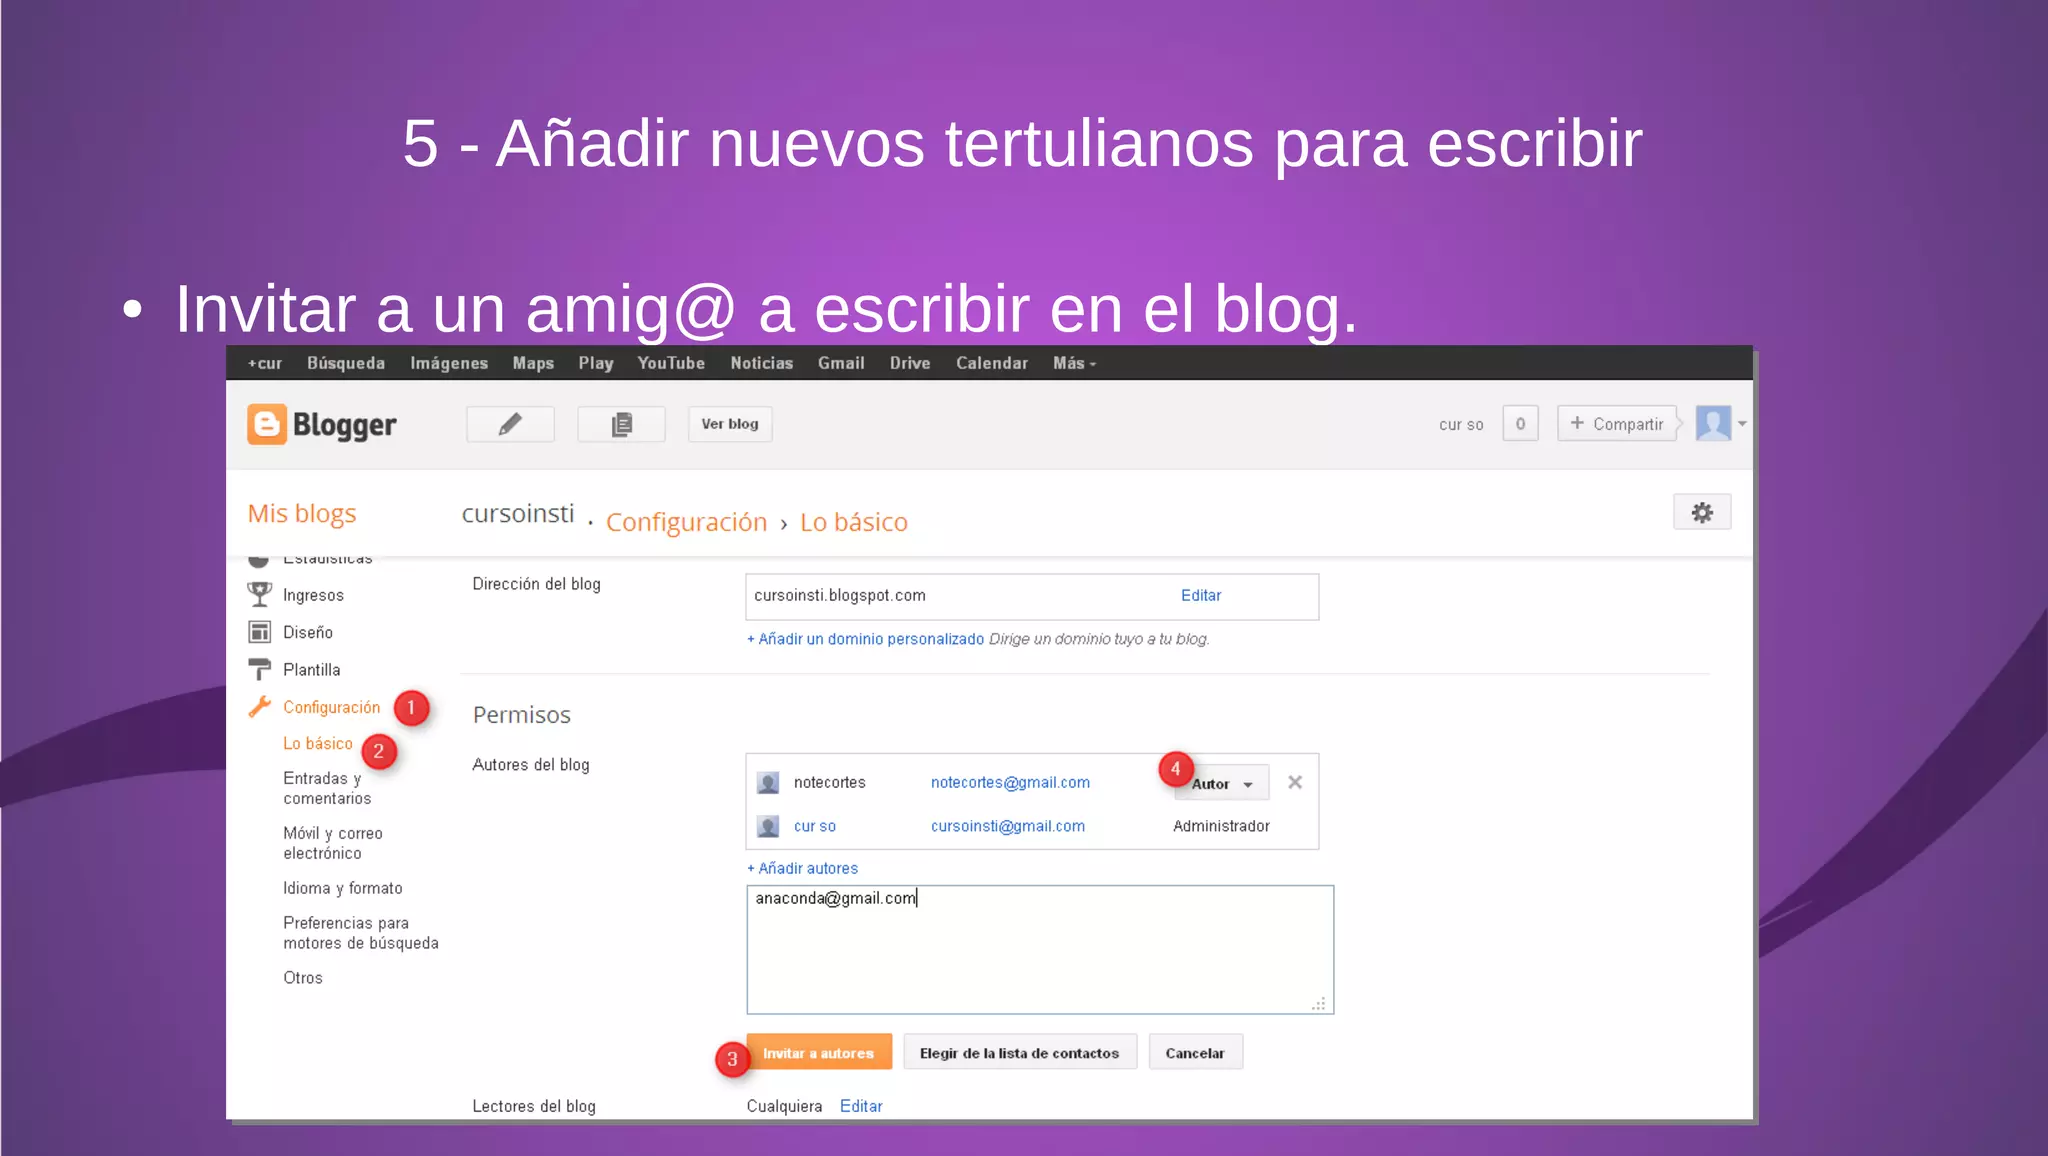Click the Mis blogs link

(302, 514)
